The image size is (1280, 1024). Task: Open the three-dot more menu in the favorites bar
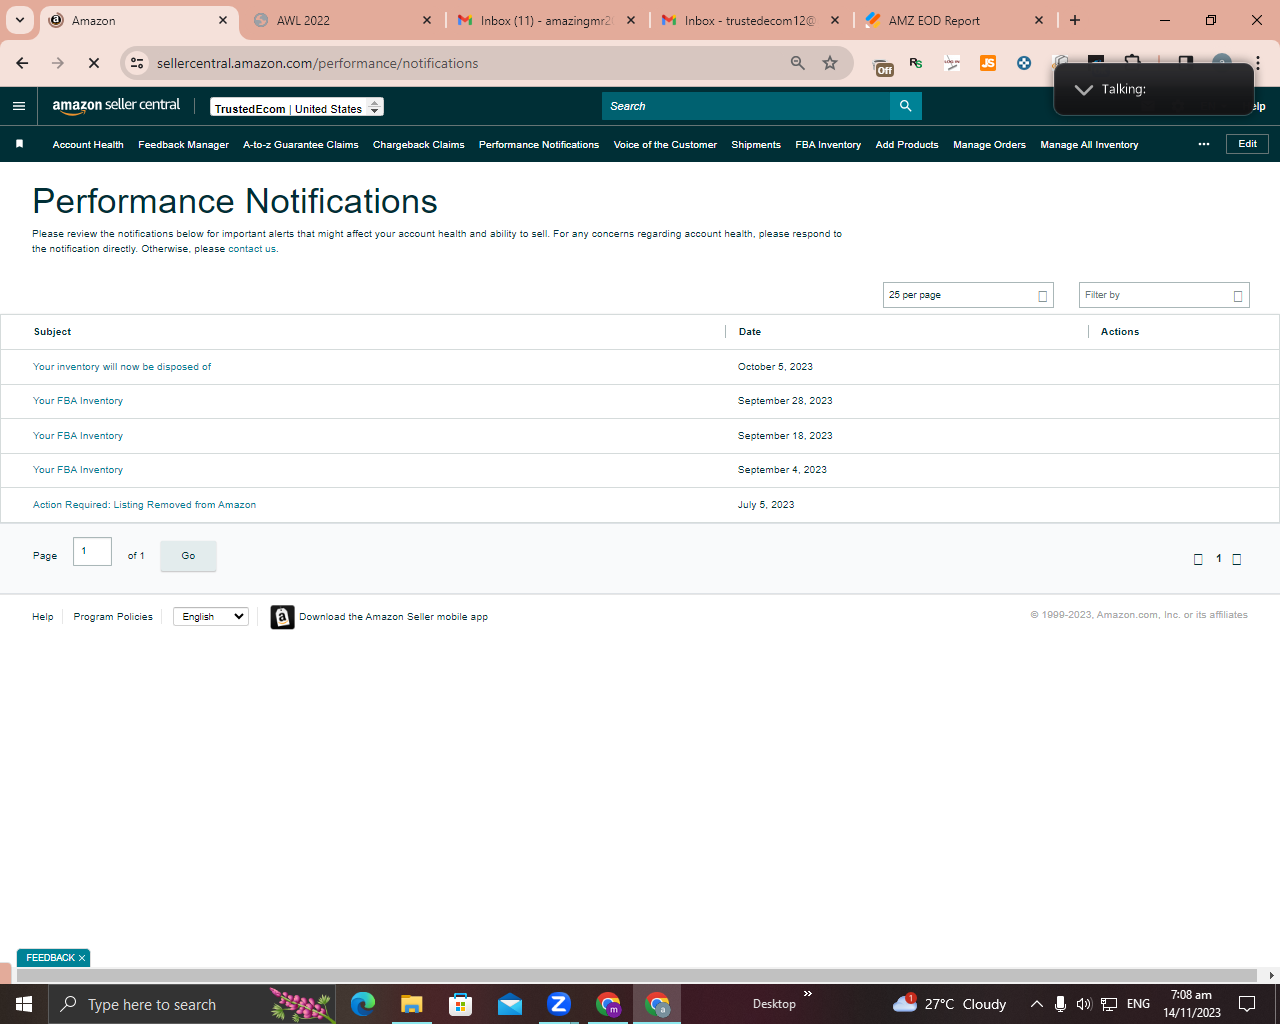pos(1204,144)
